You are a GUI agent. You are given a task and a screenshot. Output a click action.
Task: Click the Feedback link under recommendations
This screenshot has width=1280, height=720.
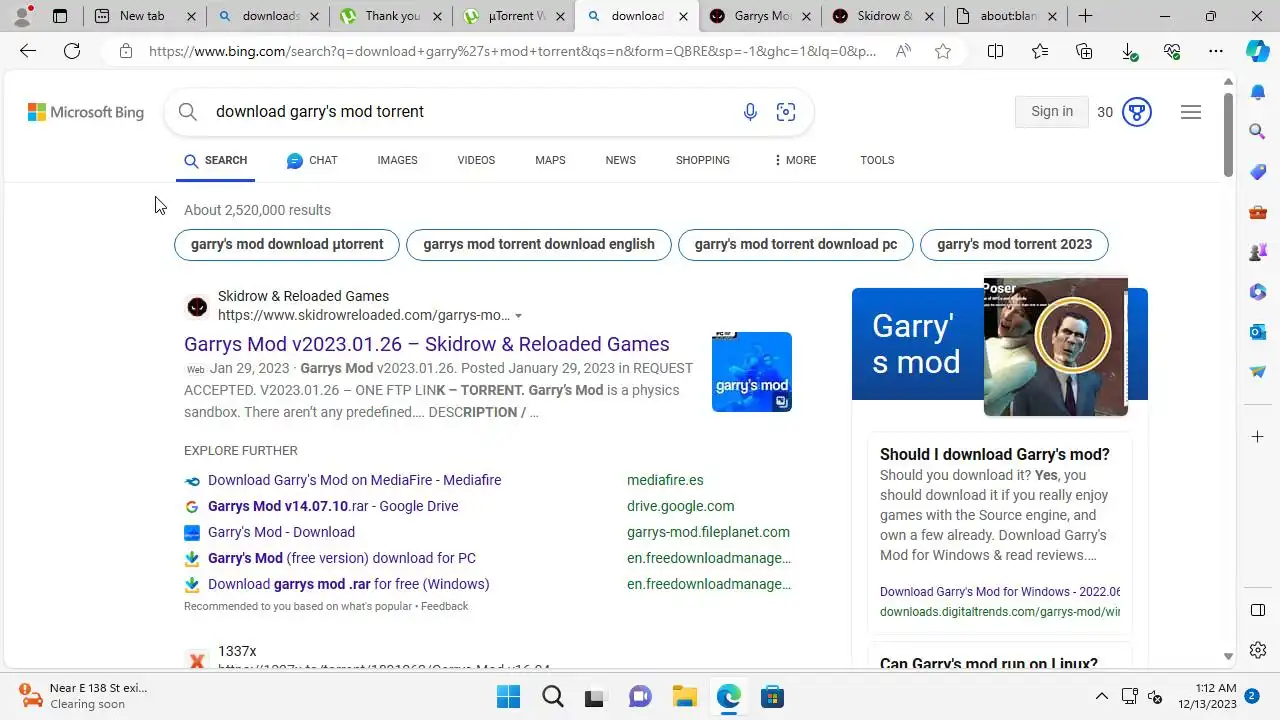click(x=444, y=606)
